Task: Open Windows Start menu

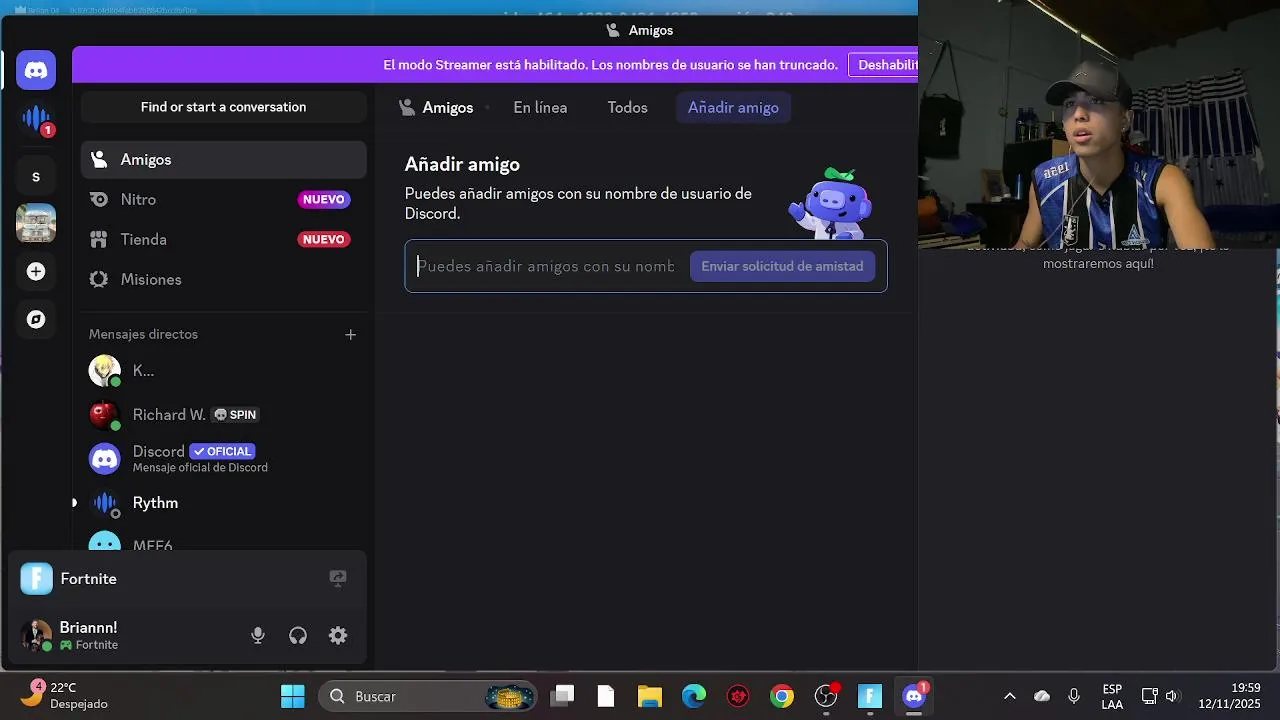Action: [293, 696]
